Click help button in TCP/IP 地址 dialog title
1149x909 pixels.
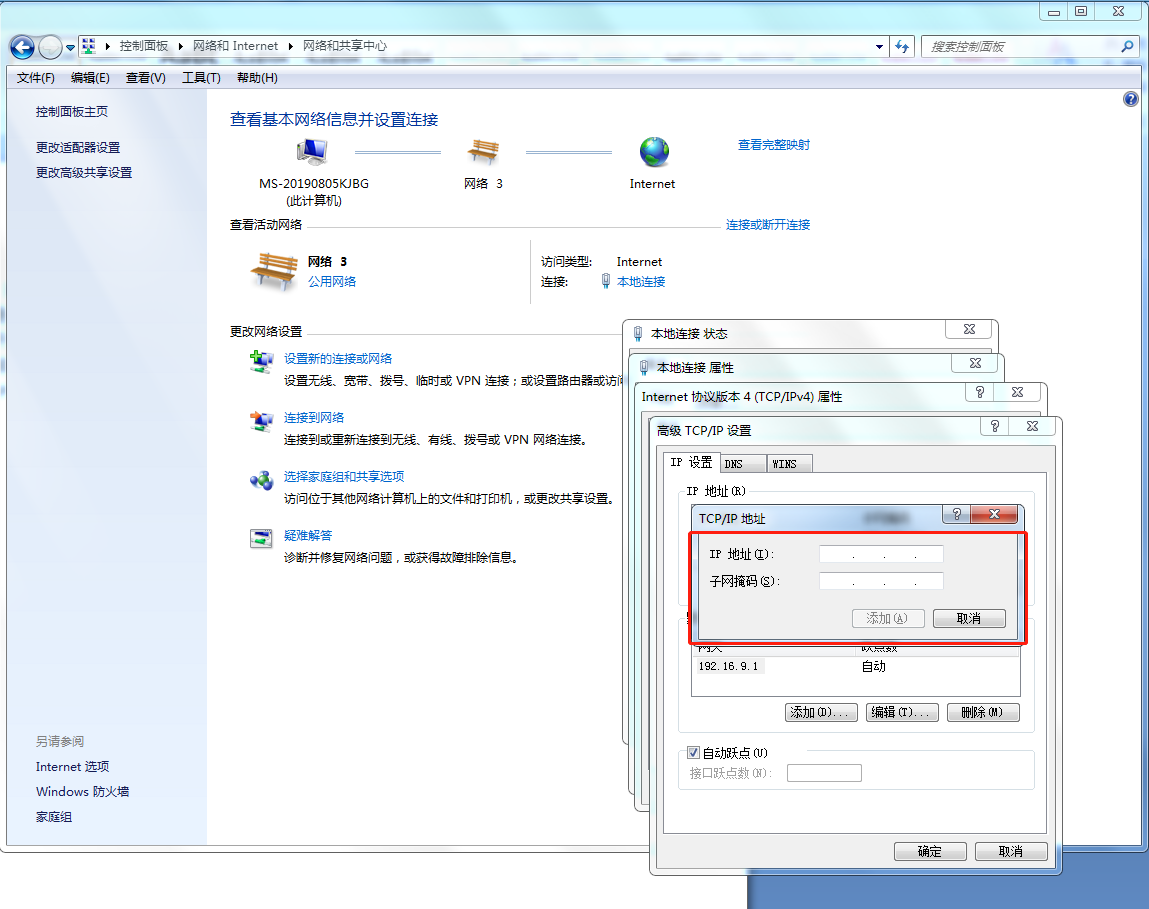957,515
